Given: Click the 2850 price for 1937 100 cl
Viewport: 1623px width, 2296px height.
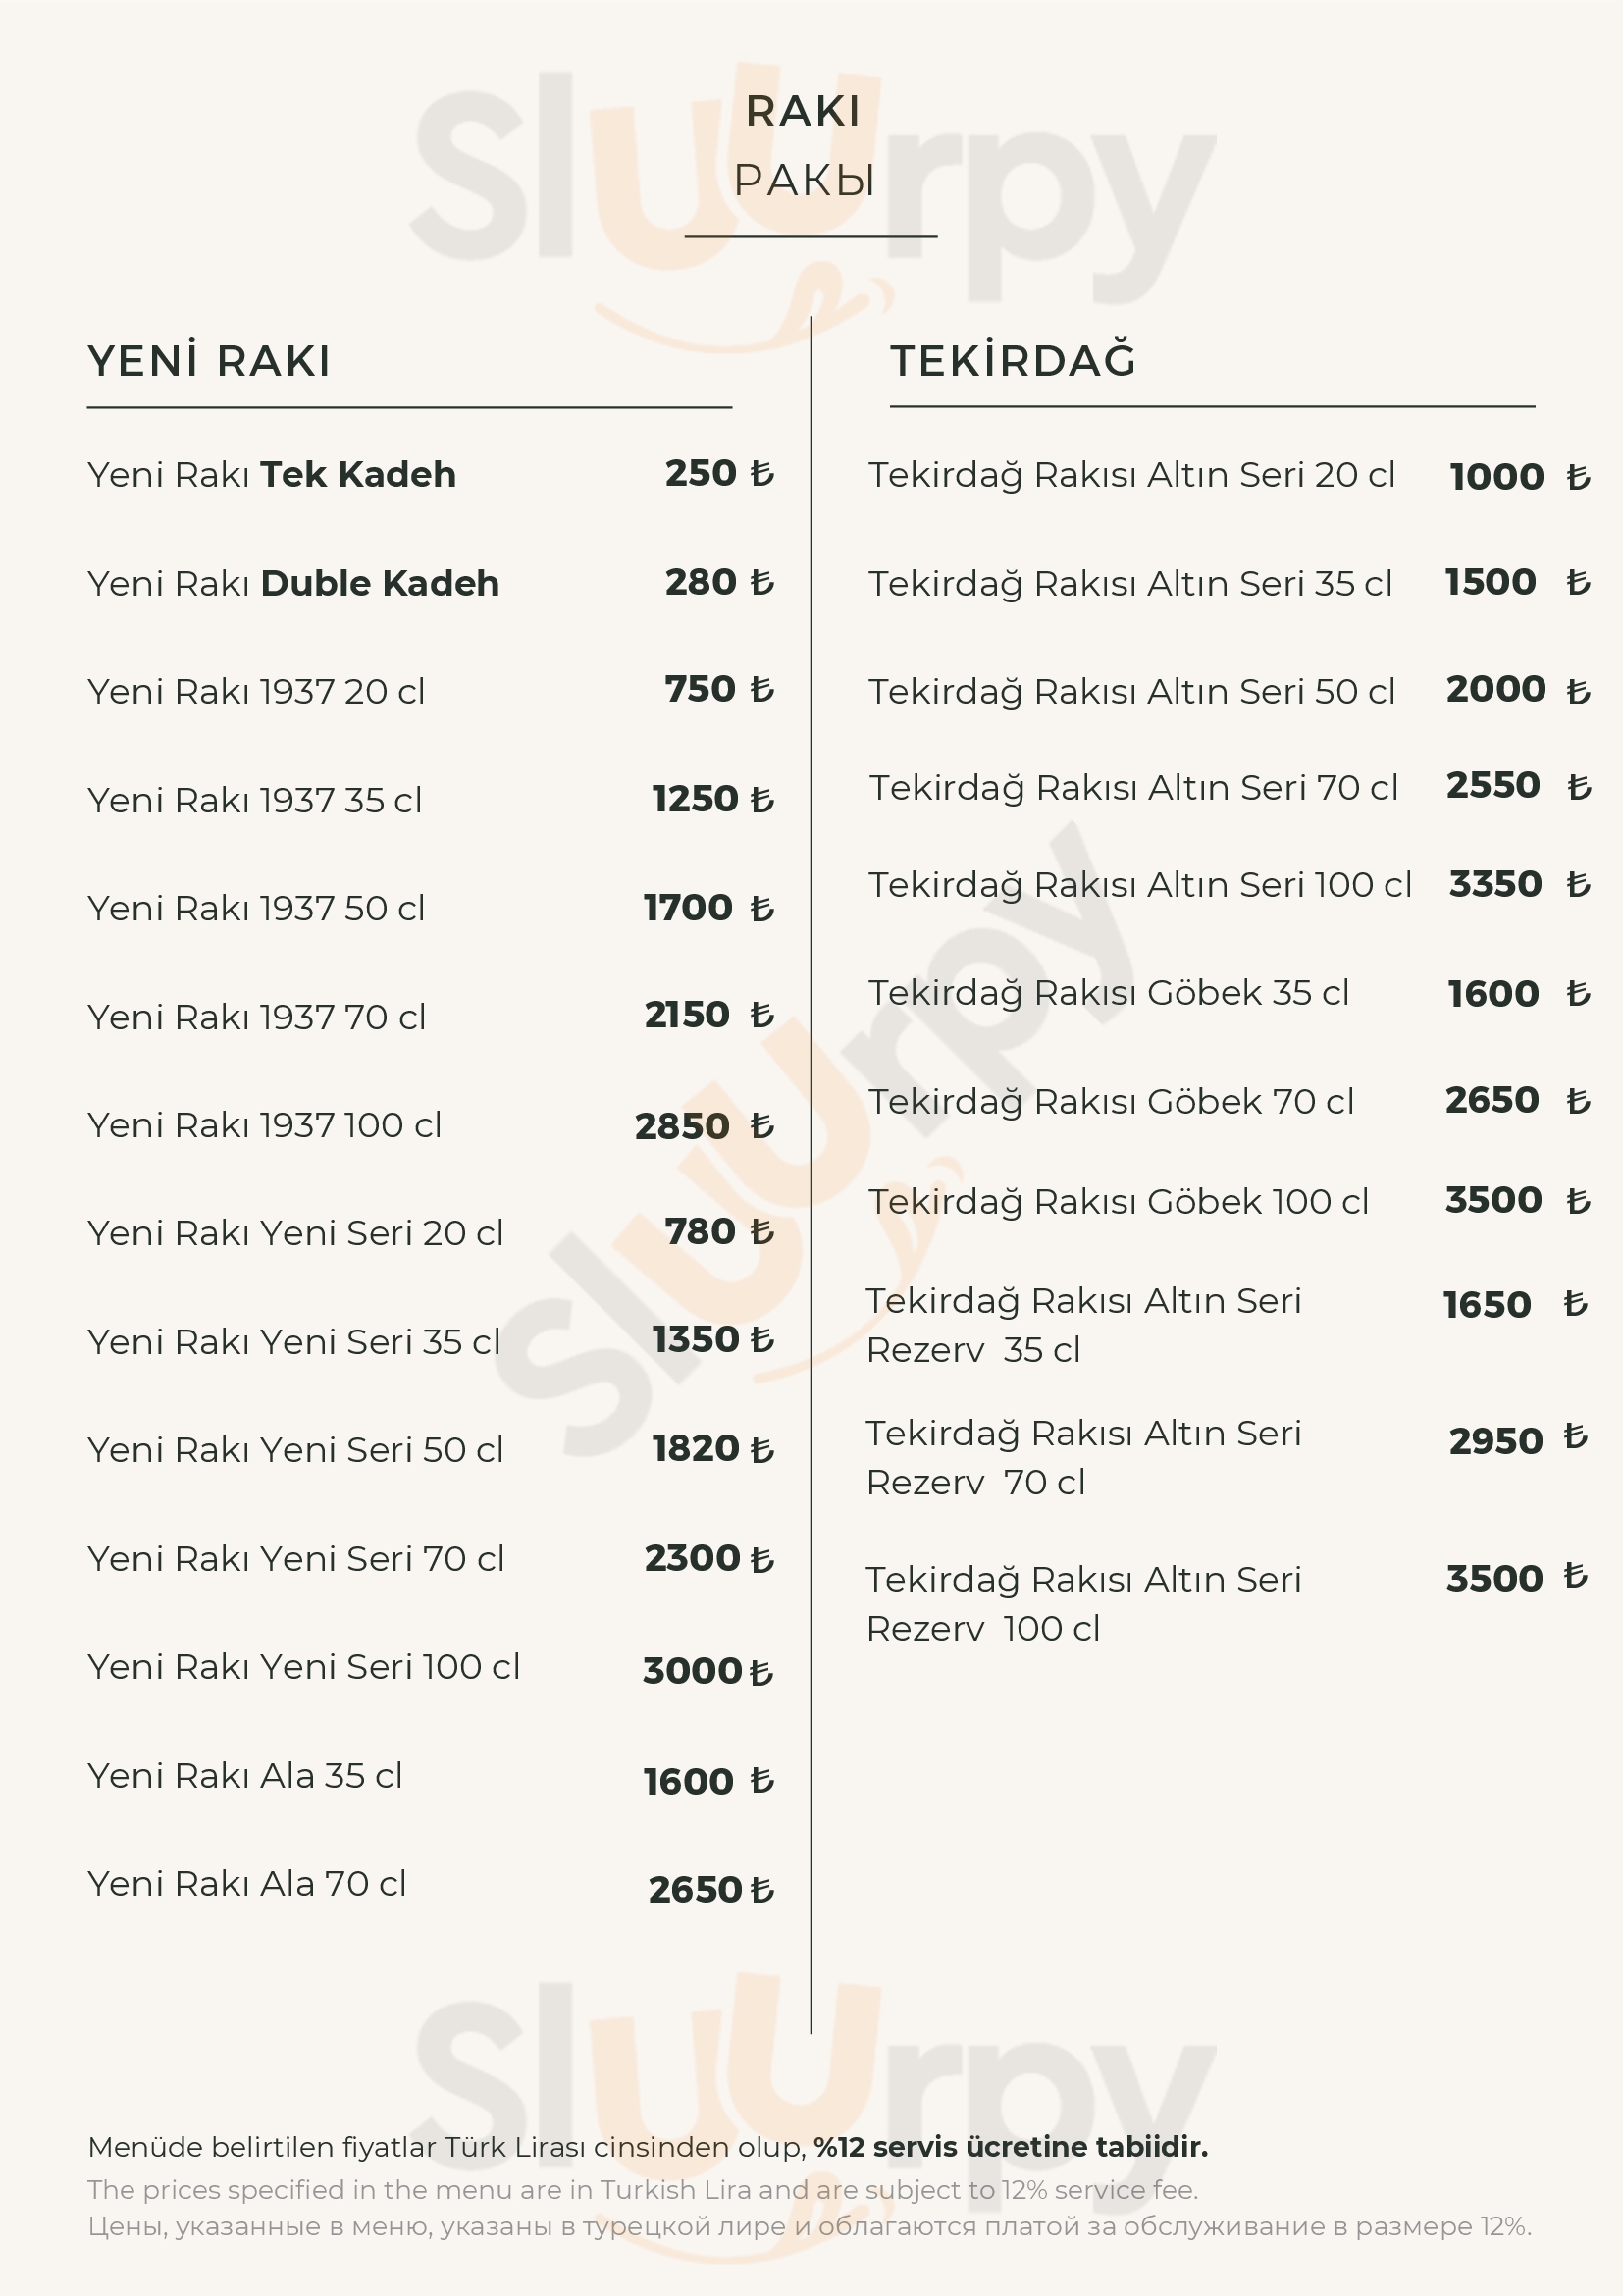Looking at the screenshot, I should (x=682, y=1126).
